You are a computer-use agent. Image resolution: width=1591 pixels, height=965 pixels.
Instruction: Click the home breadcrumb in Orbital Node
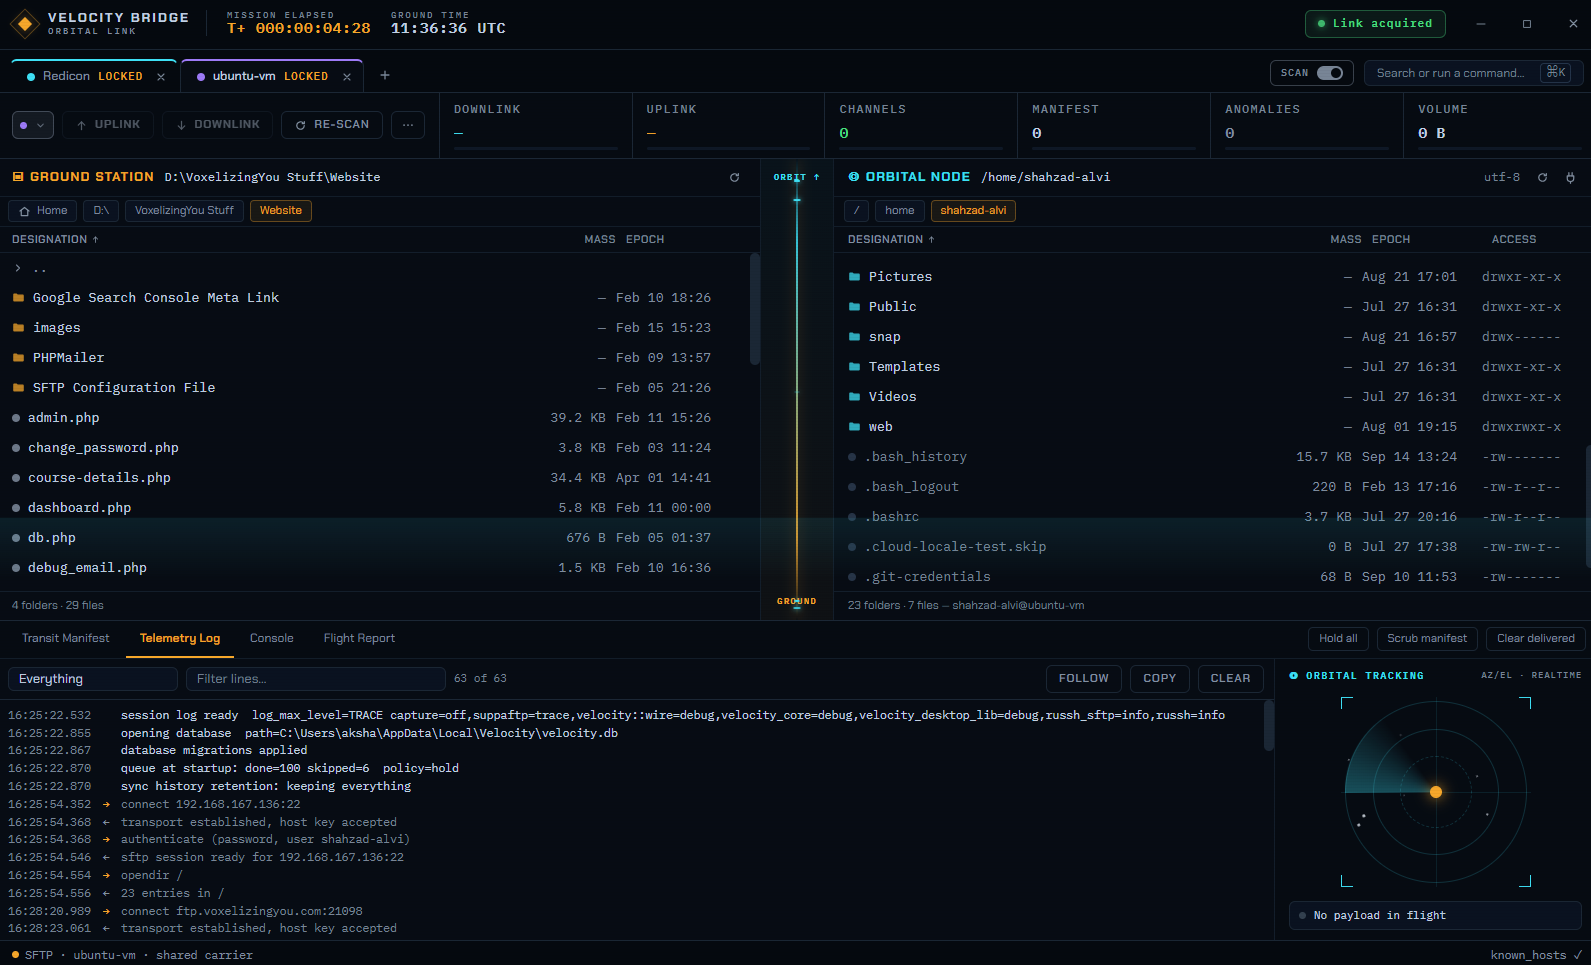pyautogui.click(x=900, y=211)
